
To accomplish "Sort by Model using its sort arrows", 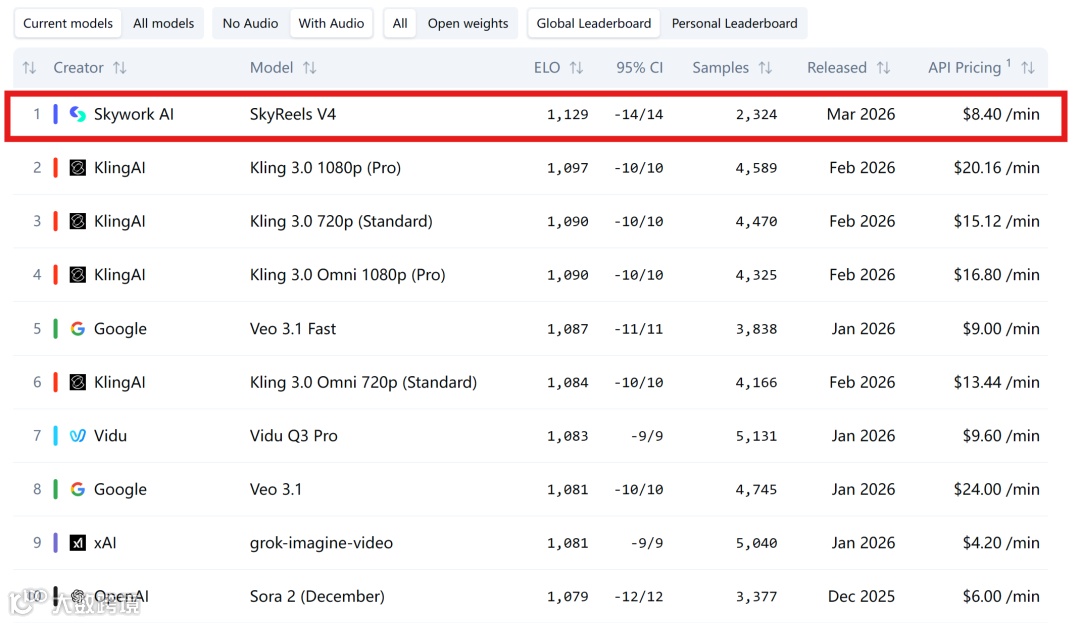I will click(x=310, y=67).
